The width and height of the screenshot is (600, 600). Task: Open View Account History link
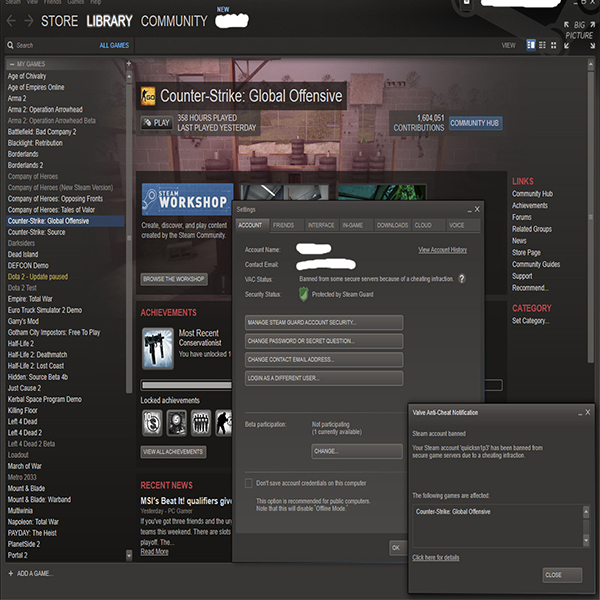click(x=443, y=250)
